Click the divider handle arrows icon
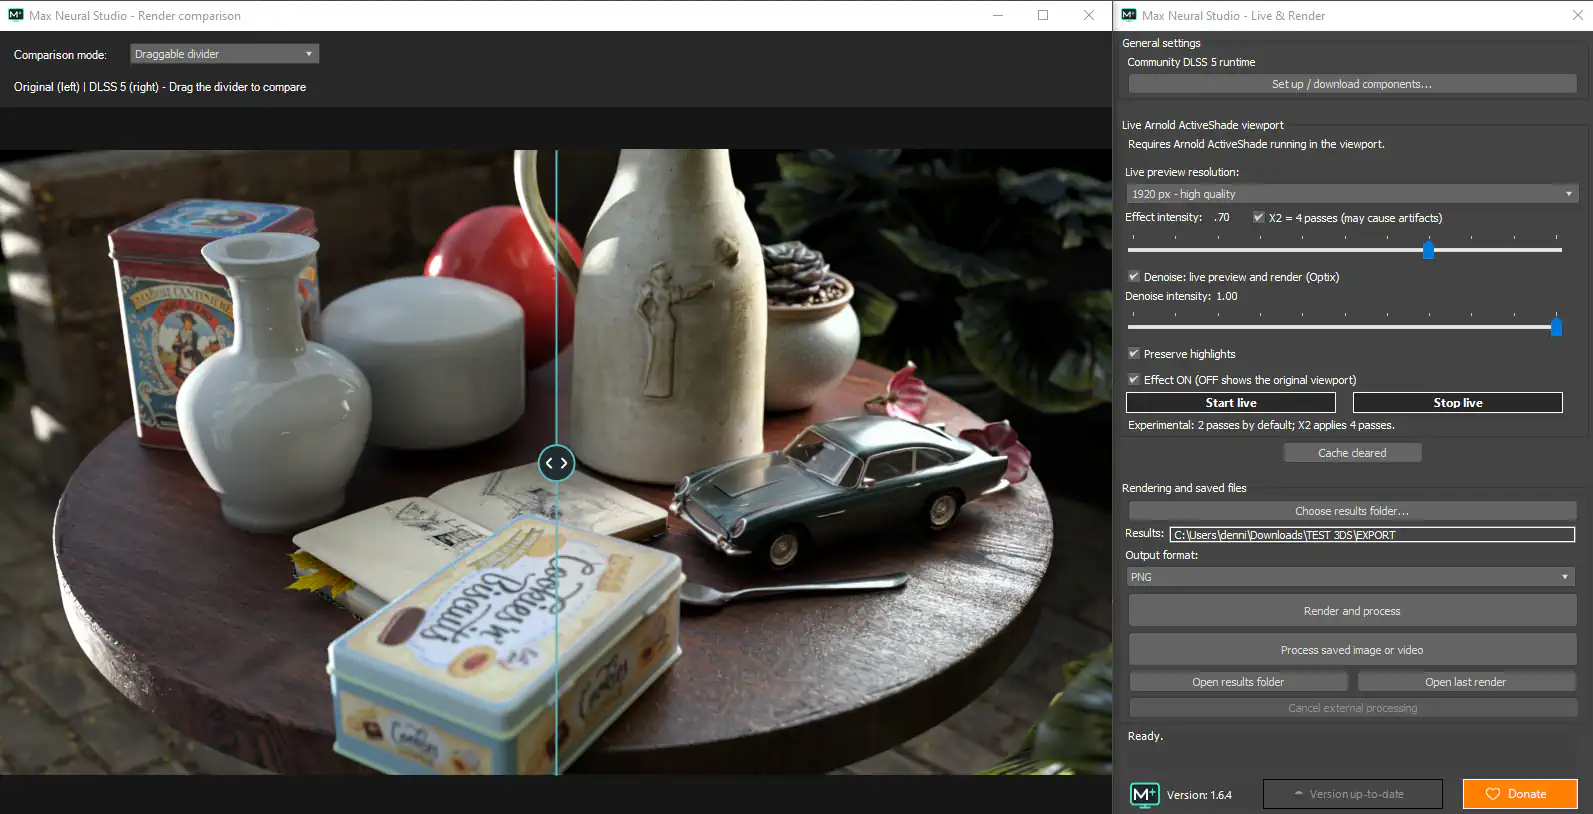The height and width of the screenshot is (814, 1593). [x=556, y=463]
